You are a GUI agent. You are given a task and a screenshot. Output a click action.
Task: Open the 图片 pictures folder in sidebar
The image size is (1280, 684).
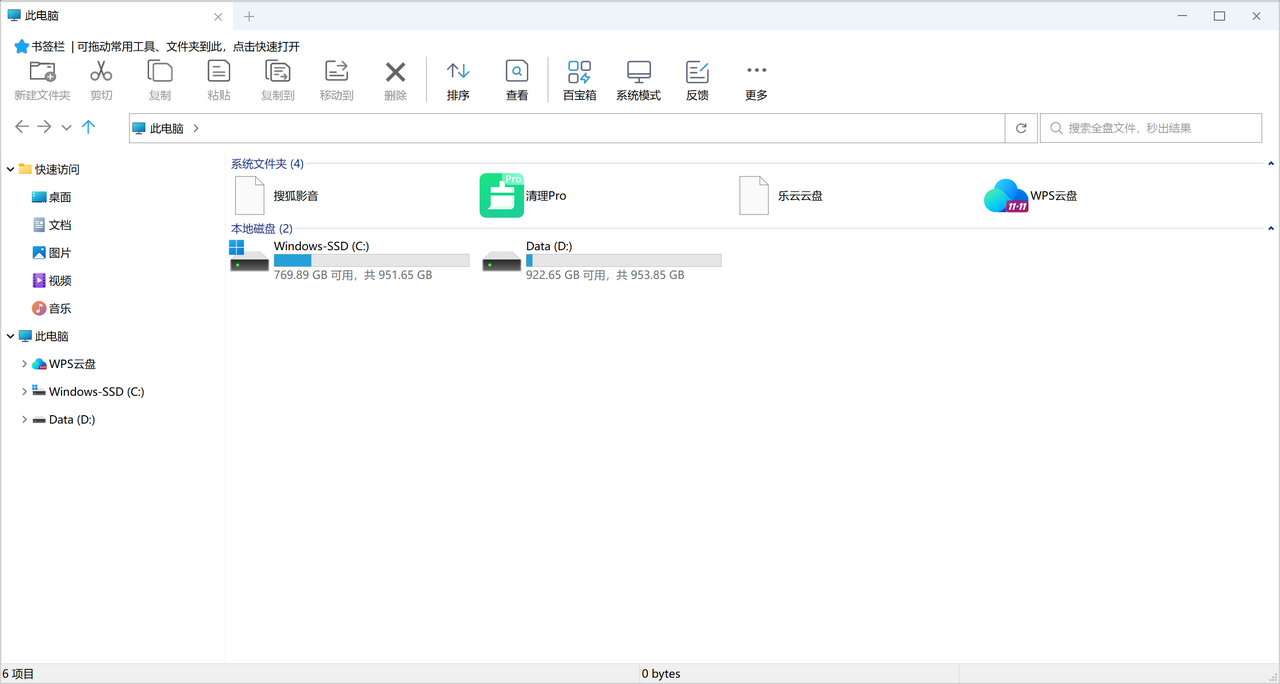(x=58, y=252)
